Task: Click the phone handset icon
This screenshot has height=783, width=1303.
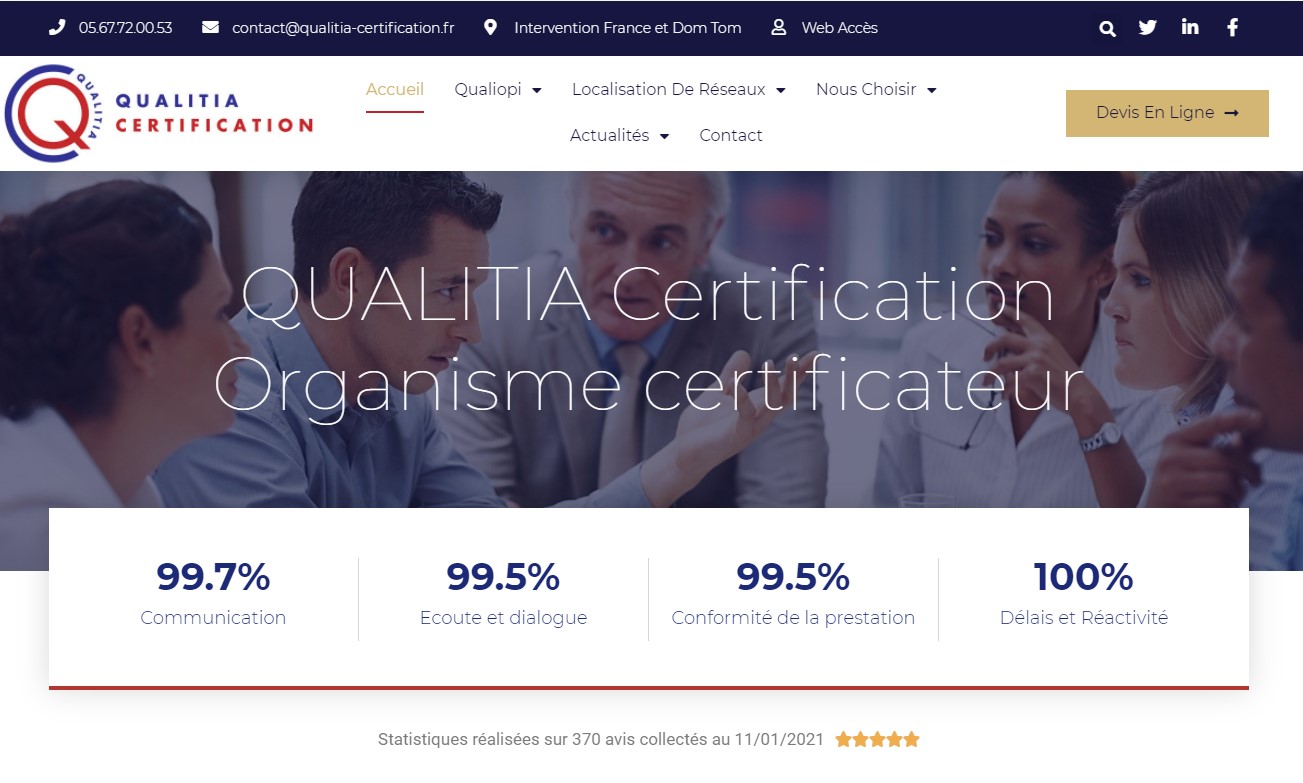Action: point(57,27)
